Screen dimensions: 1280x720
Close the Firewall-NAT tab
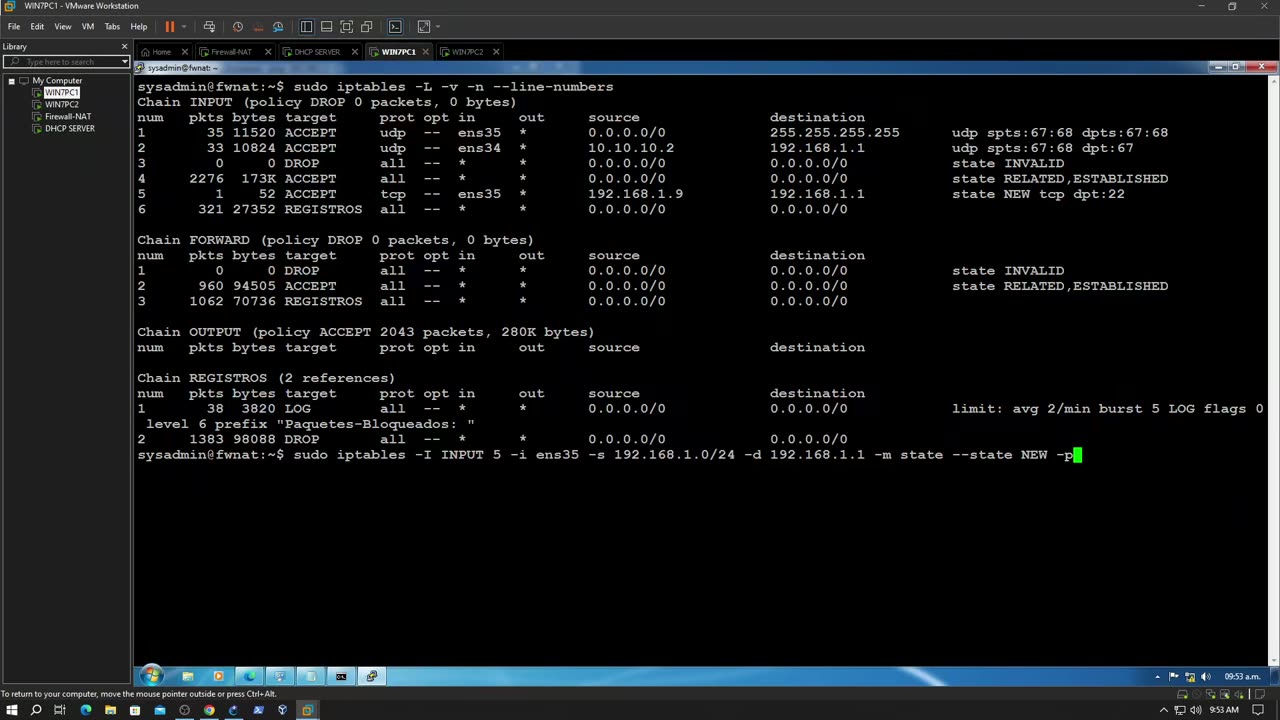pos(269,52)
